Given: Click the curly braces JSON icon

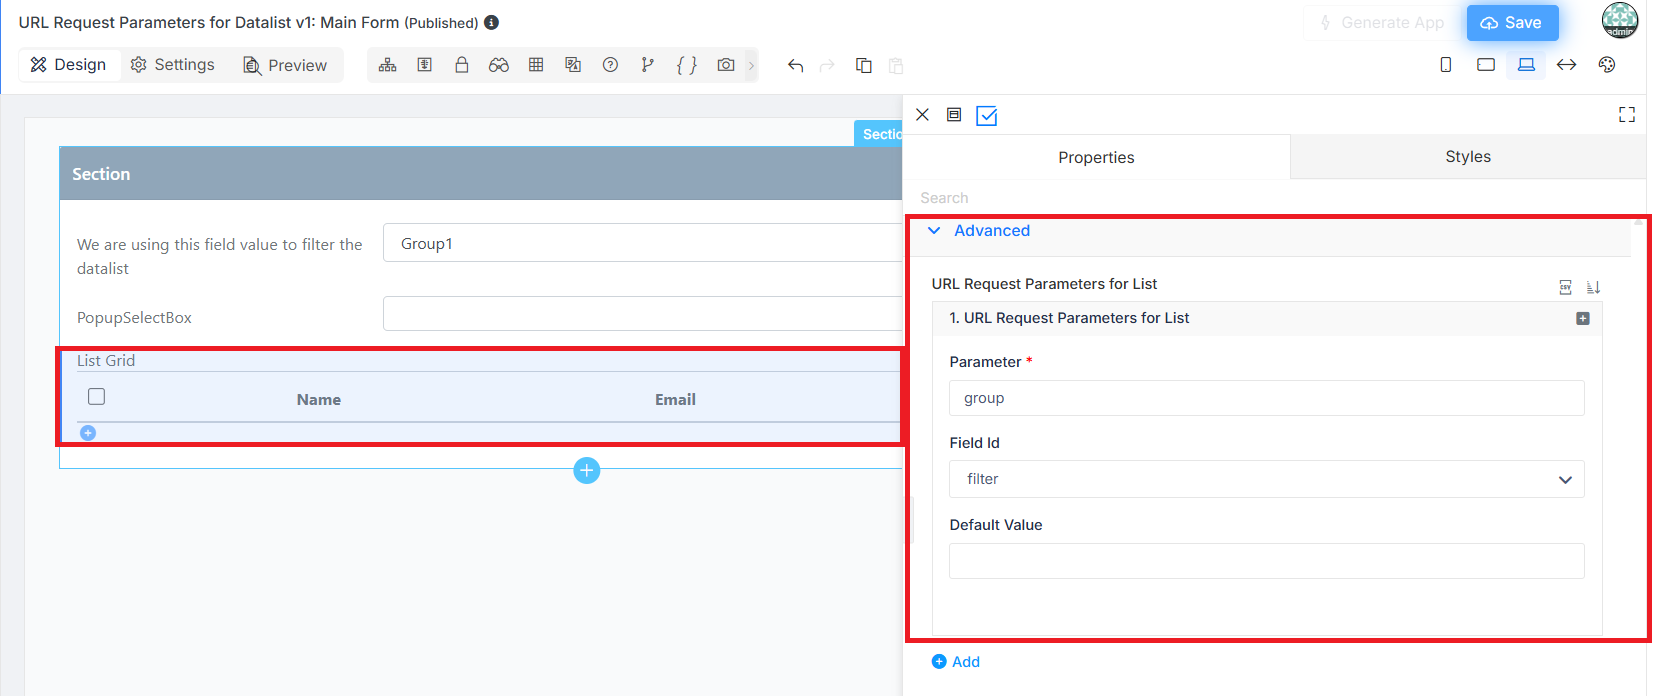Looking at the screenshot, I should pyautogui.click(x=687, y=65).
